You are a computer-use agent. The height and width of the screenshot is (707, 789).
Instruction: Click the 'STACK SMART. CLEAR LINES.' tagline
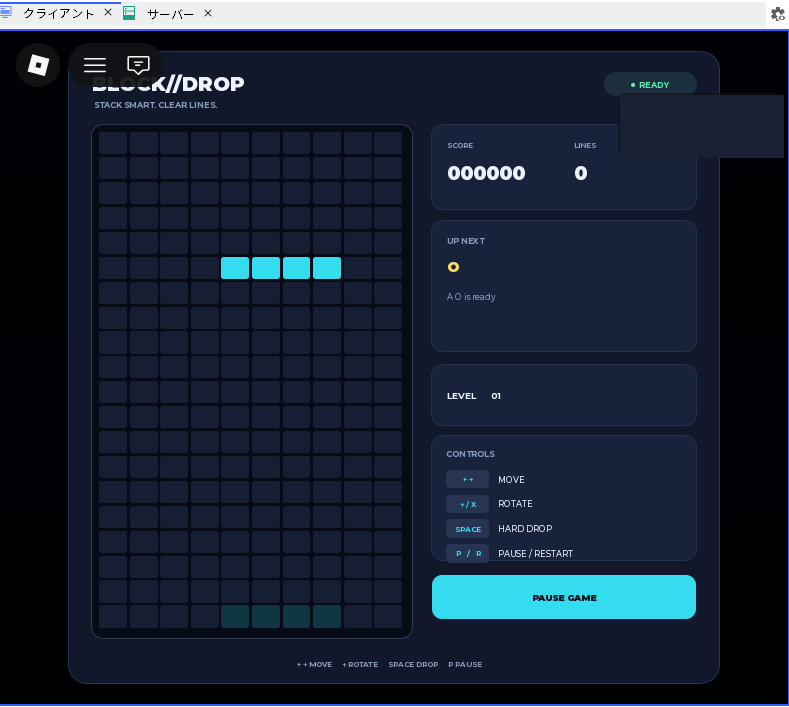click(x=156, y=105)
